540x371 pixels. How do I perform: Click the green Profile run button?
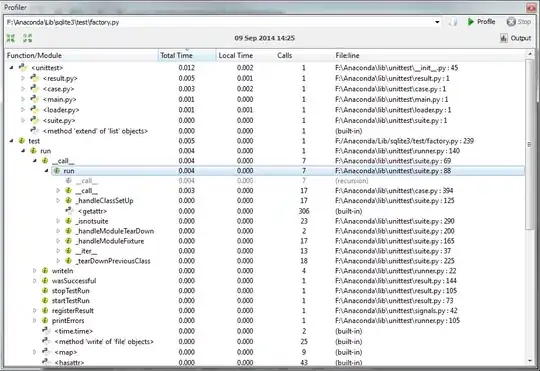481,22
